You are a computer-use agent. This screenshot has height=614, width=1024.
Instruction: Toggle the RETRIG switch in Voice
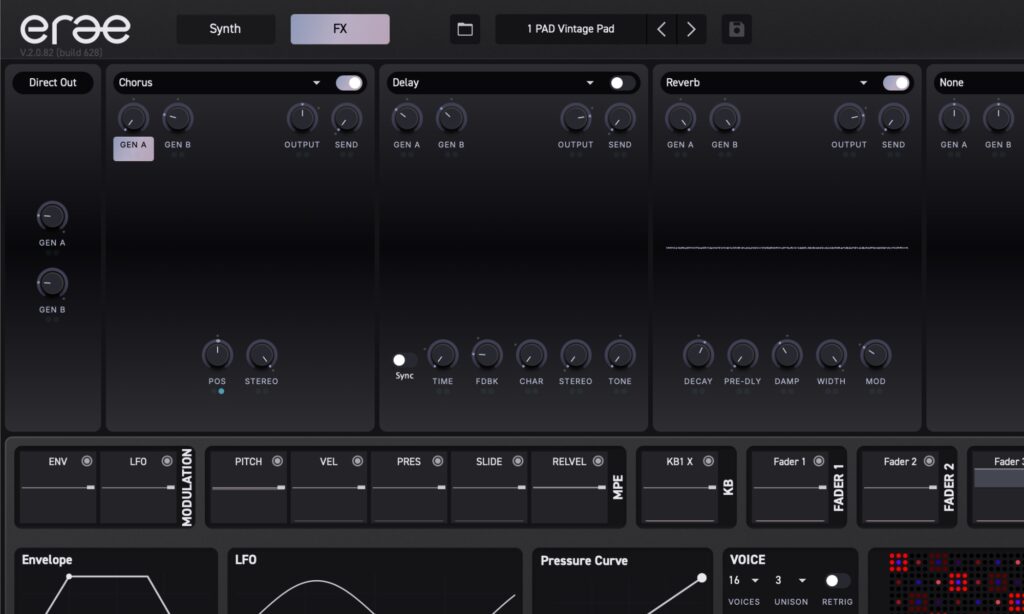pos(837,580)
